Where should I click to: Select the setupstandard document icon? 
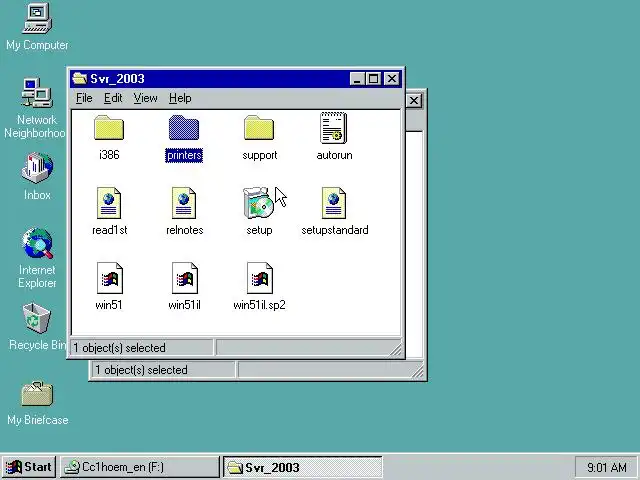[x=333, y=203]
